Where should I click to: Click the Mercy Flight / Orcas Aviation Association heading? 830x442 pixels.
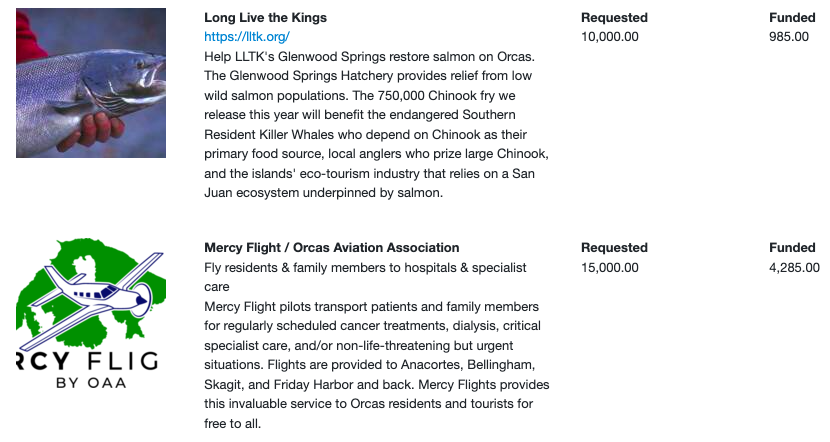pos(331,248)
